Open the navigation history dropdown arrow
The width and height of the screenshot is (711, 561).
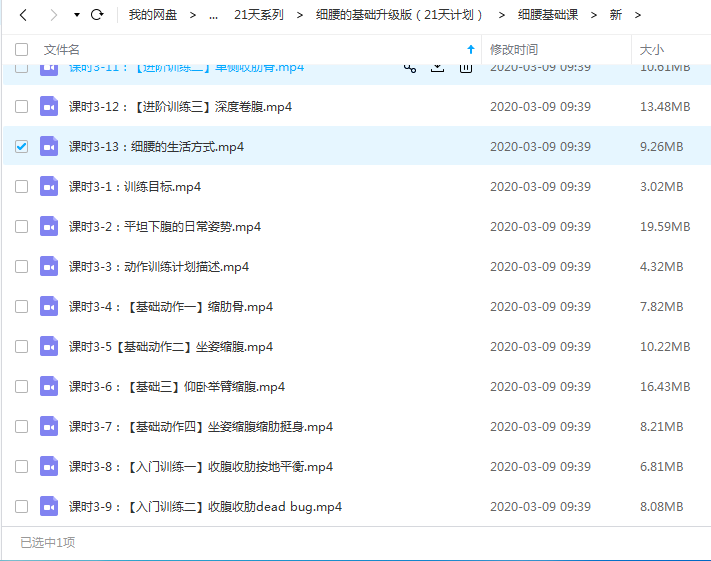[x=77, y=15]
